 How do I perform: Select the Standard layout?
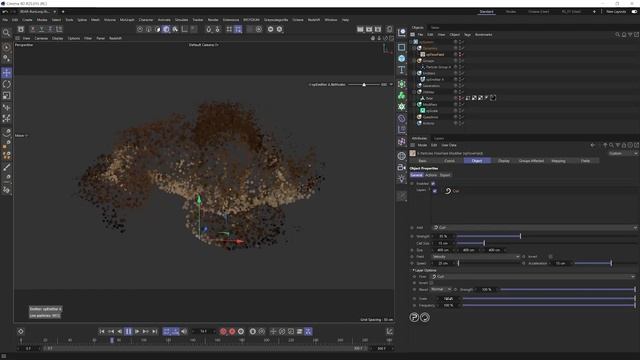click(486, 11)
